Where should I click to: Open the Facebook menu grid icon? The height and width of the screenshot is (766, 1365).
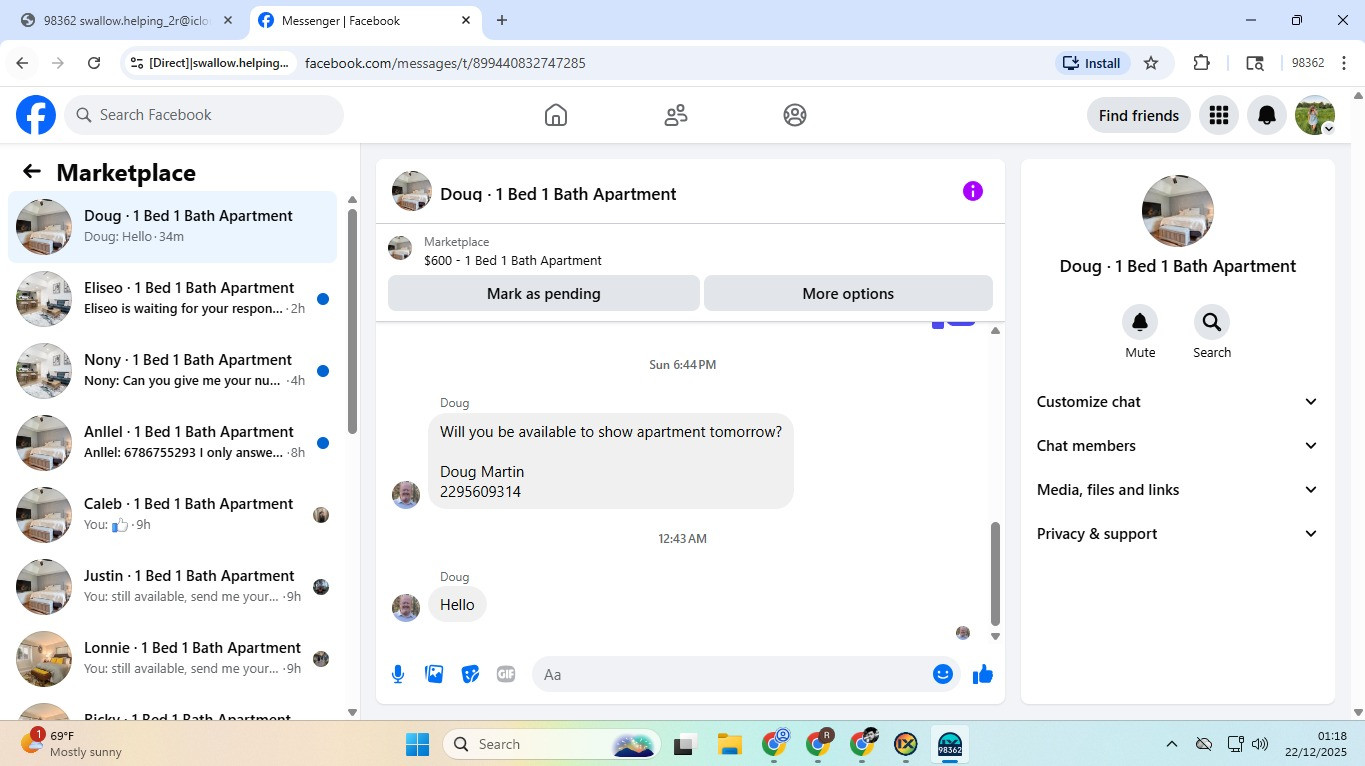pyautogui.click(x=1218, y=115)
